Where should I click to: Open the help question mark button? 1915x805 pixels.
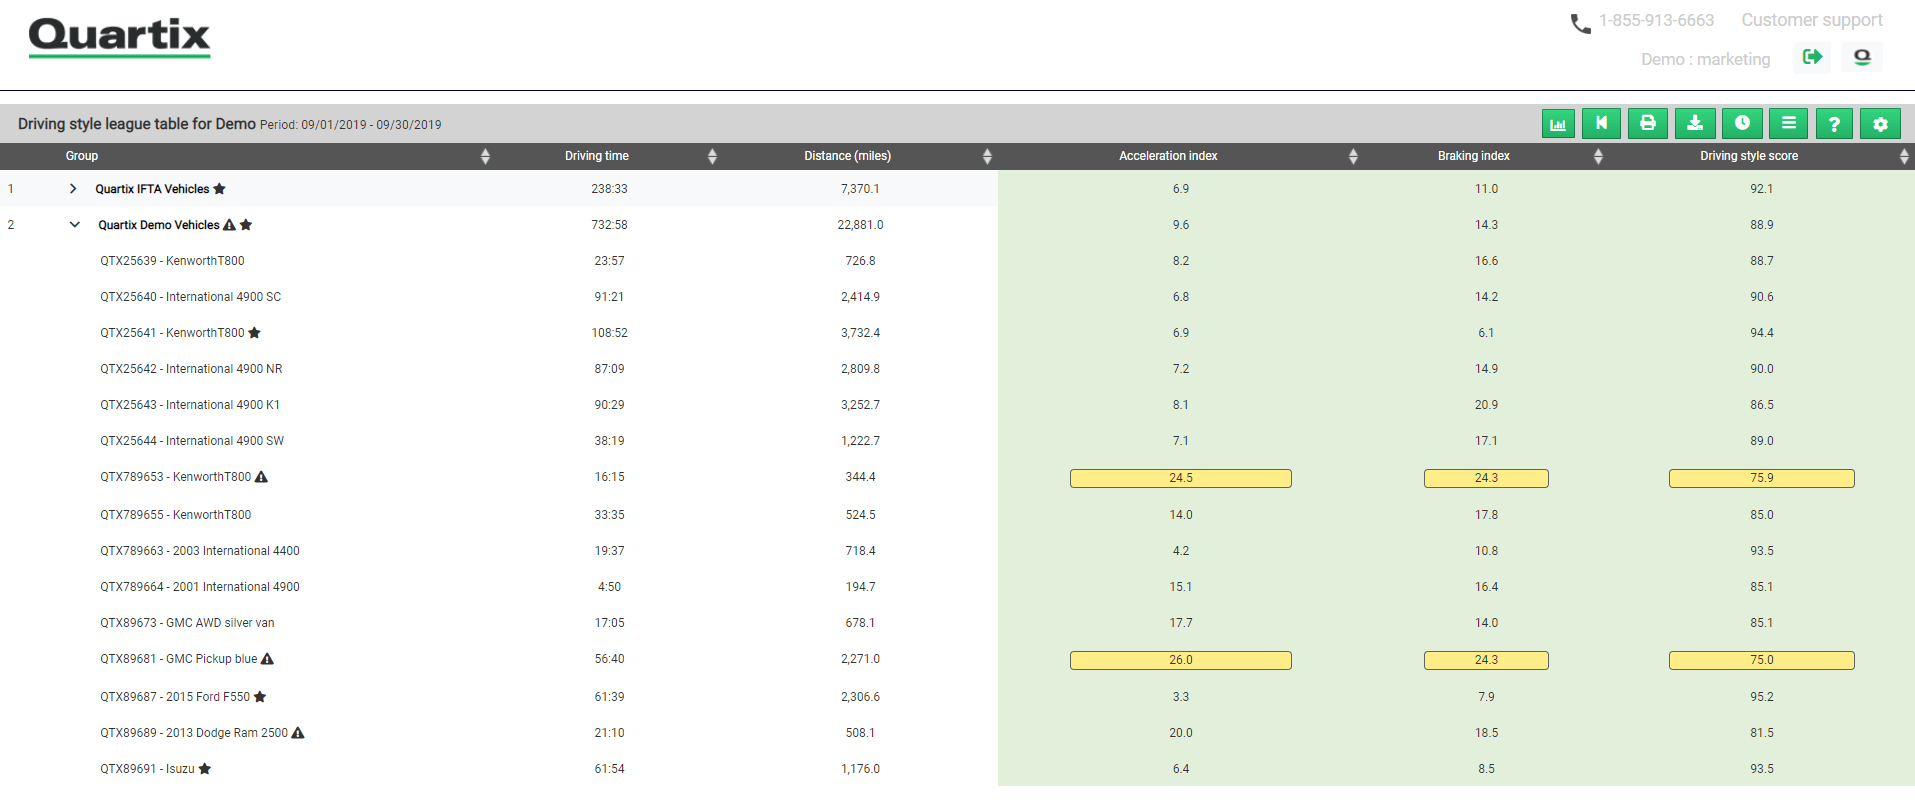click(x=1834, y=124)
